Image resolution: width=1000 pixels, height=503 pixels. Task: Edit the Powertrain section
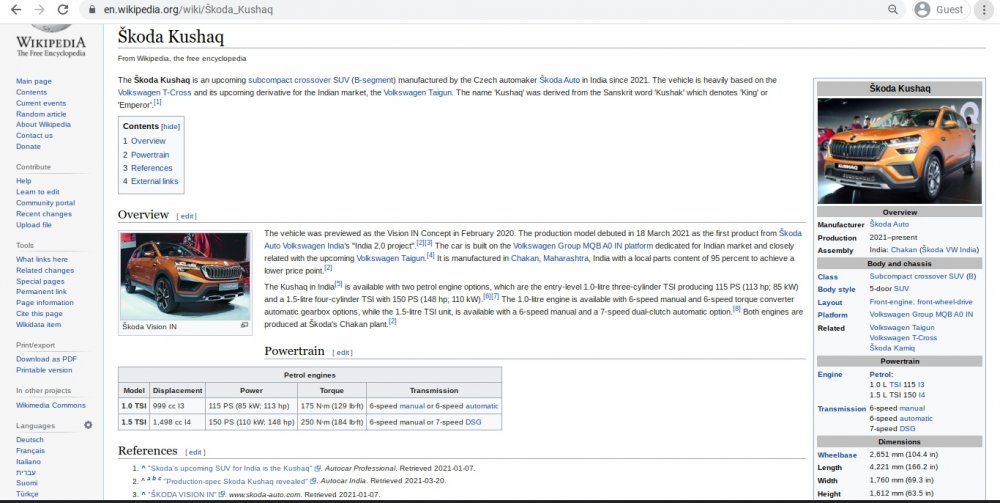[343, 353]
